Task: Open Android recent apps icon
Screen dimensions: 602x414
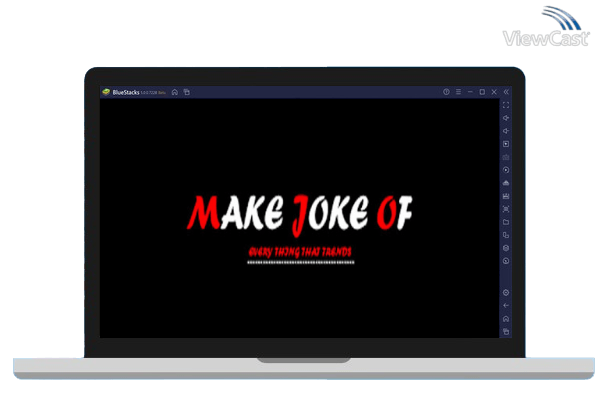Action: tap(506, 331)
